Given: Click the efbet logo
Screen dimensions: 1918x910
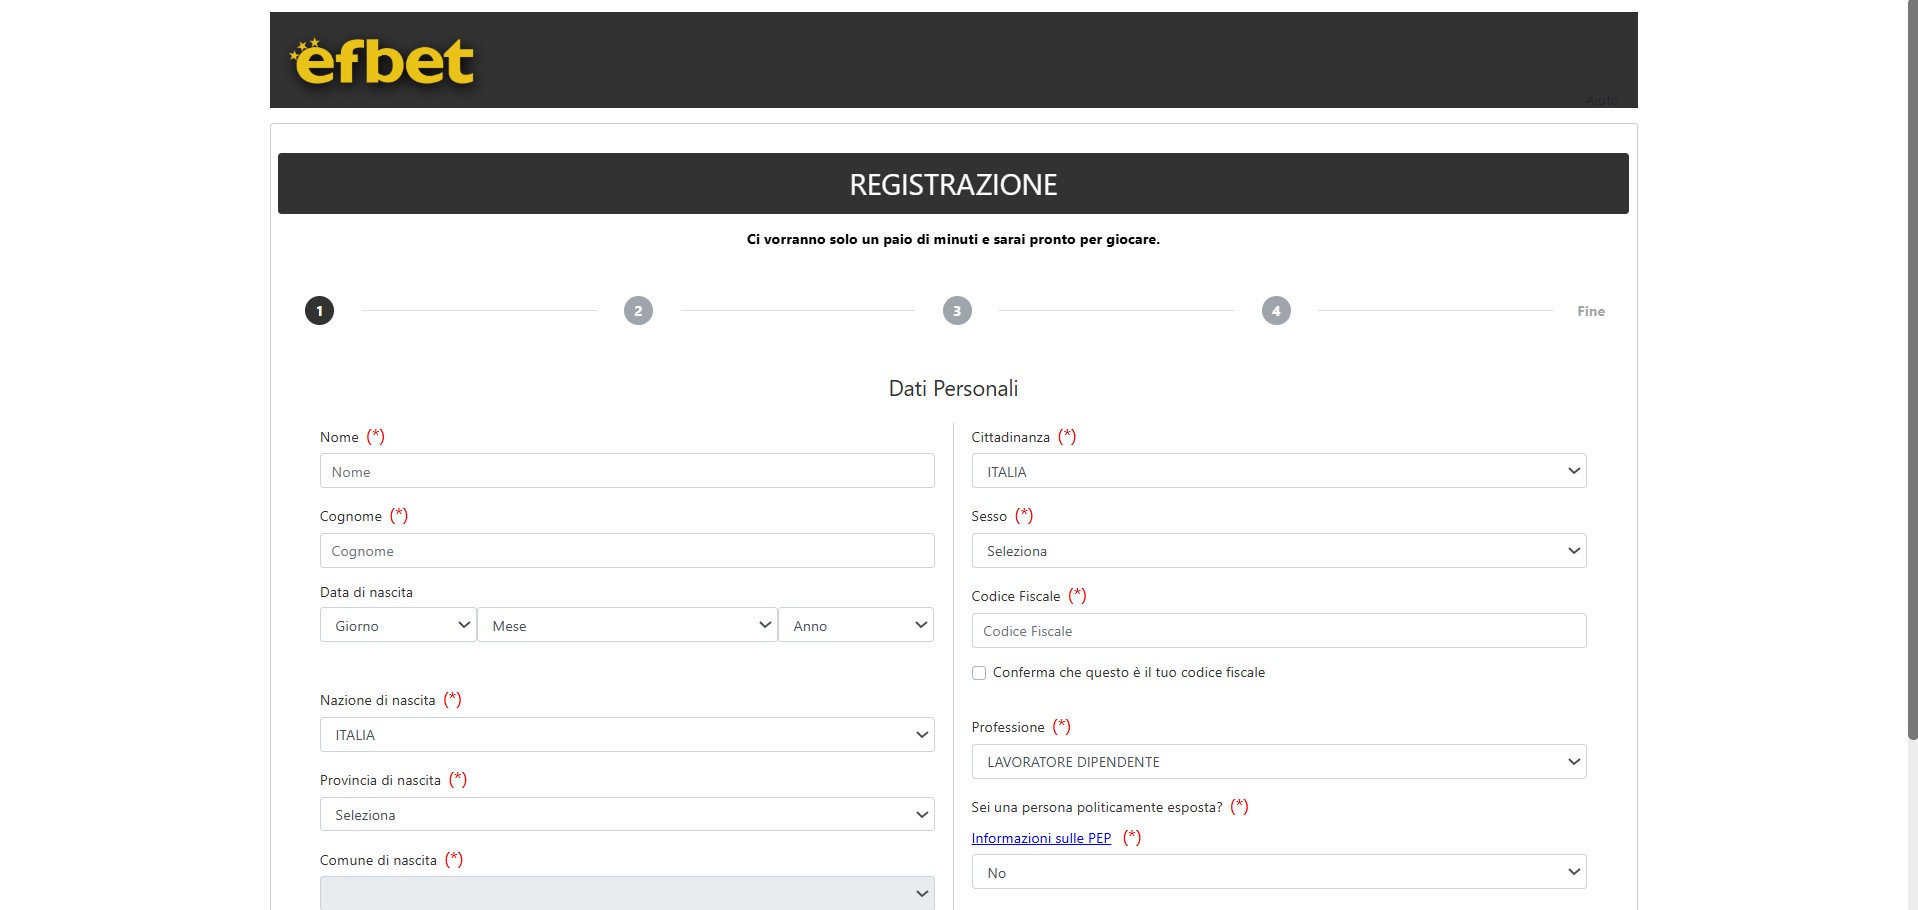Looking at the screenshot, I should (382, 62).
